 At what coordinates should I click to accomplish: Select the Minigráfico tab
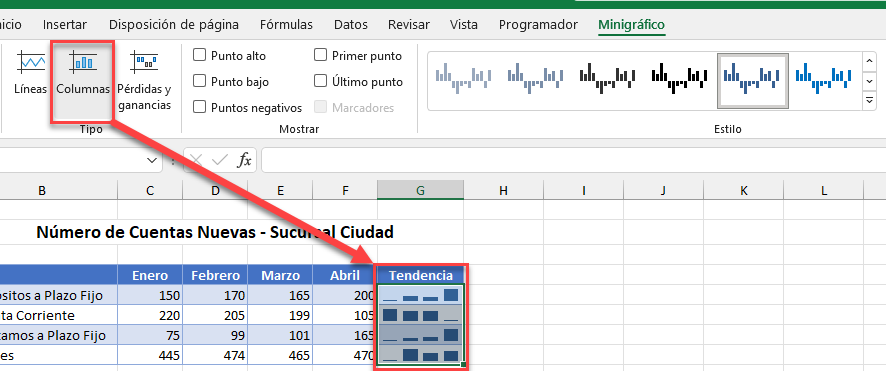632,25
